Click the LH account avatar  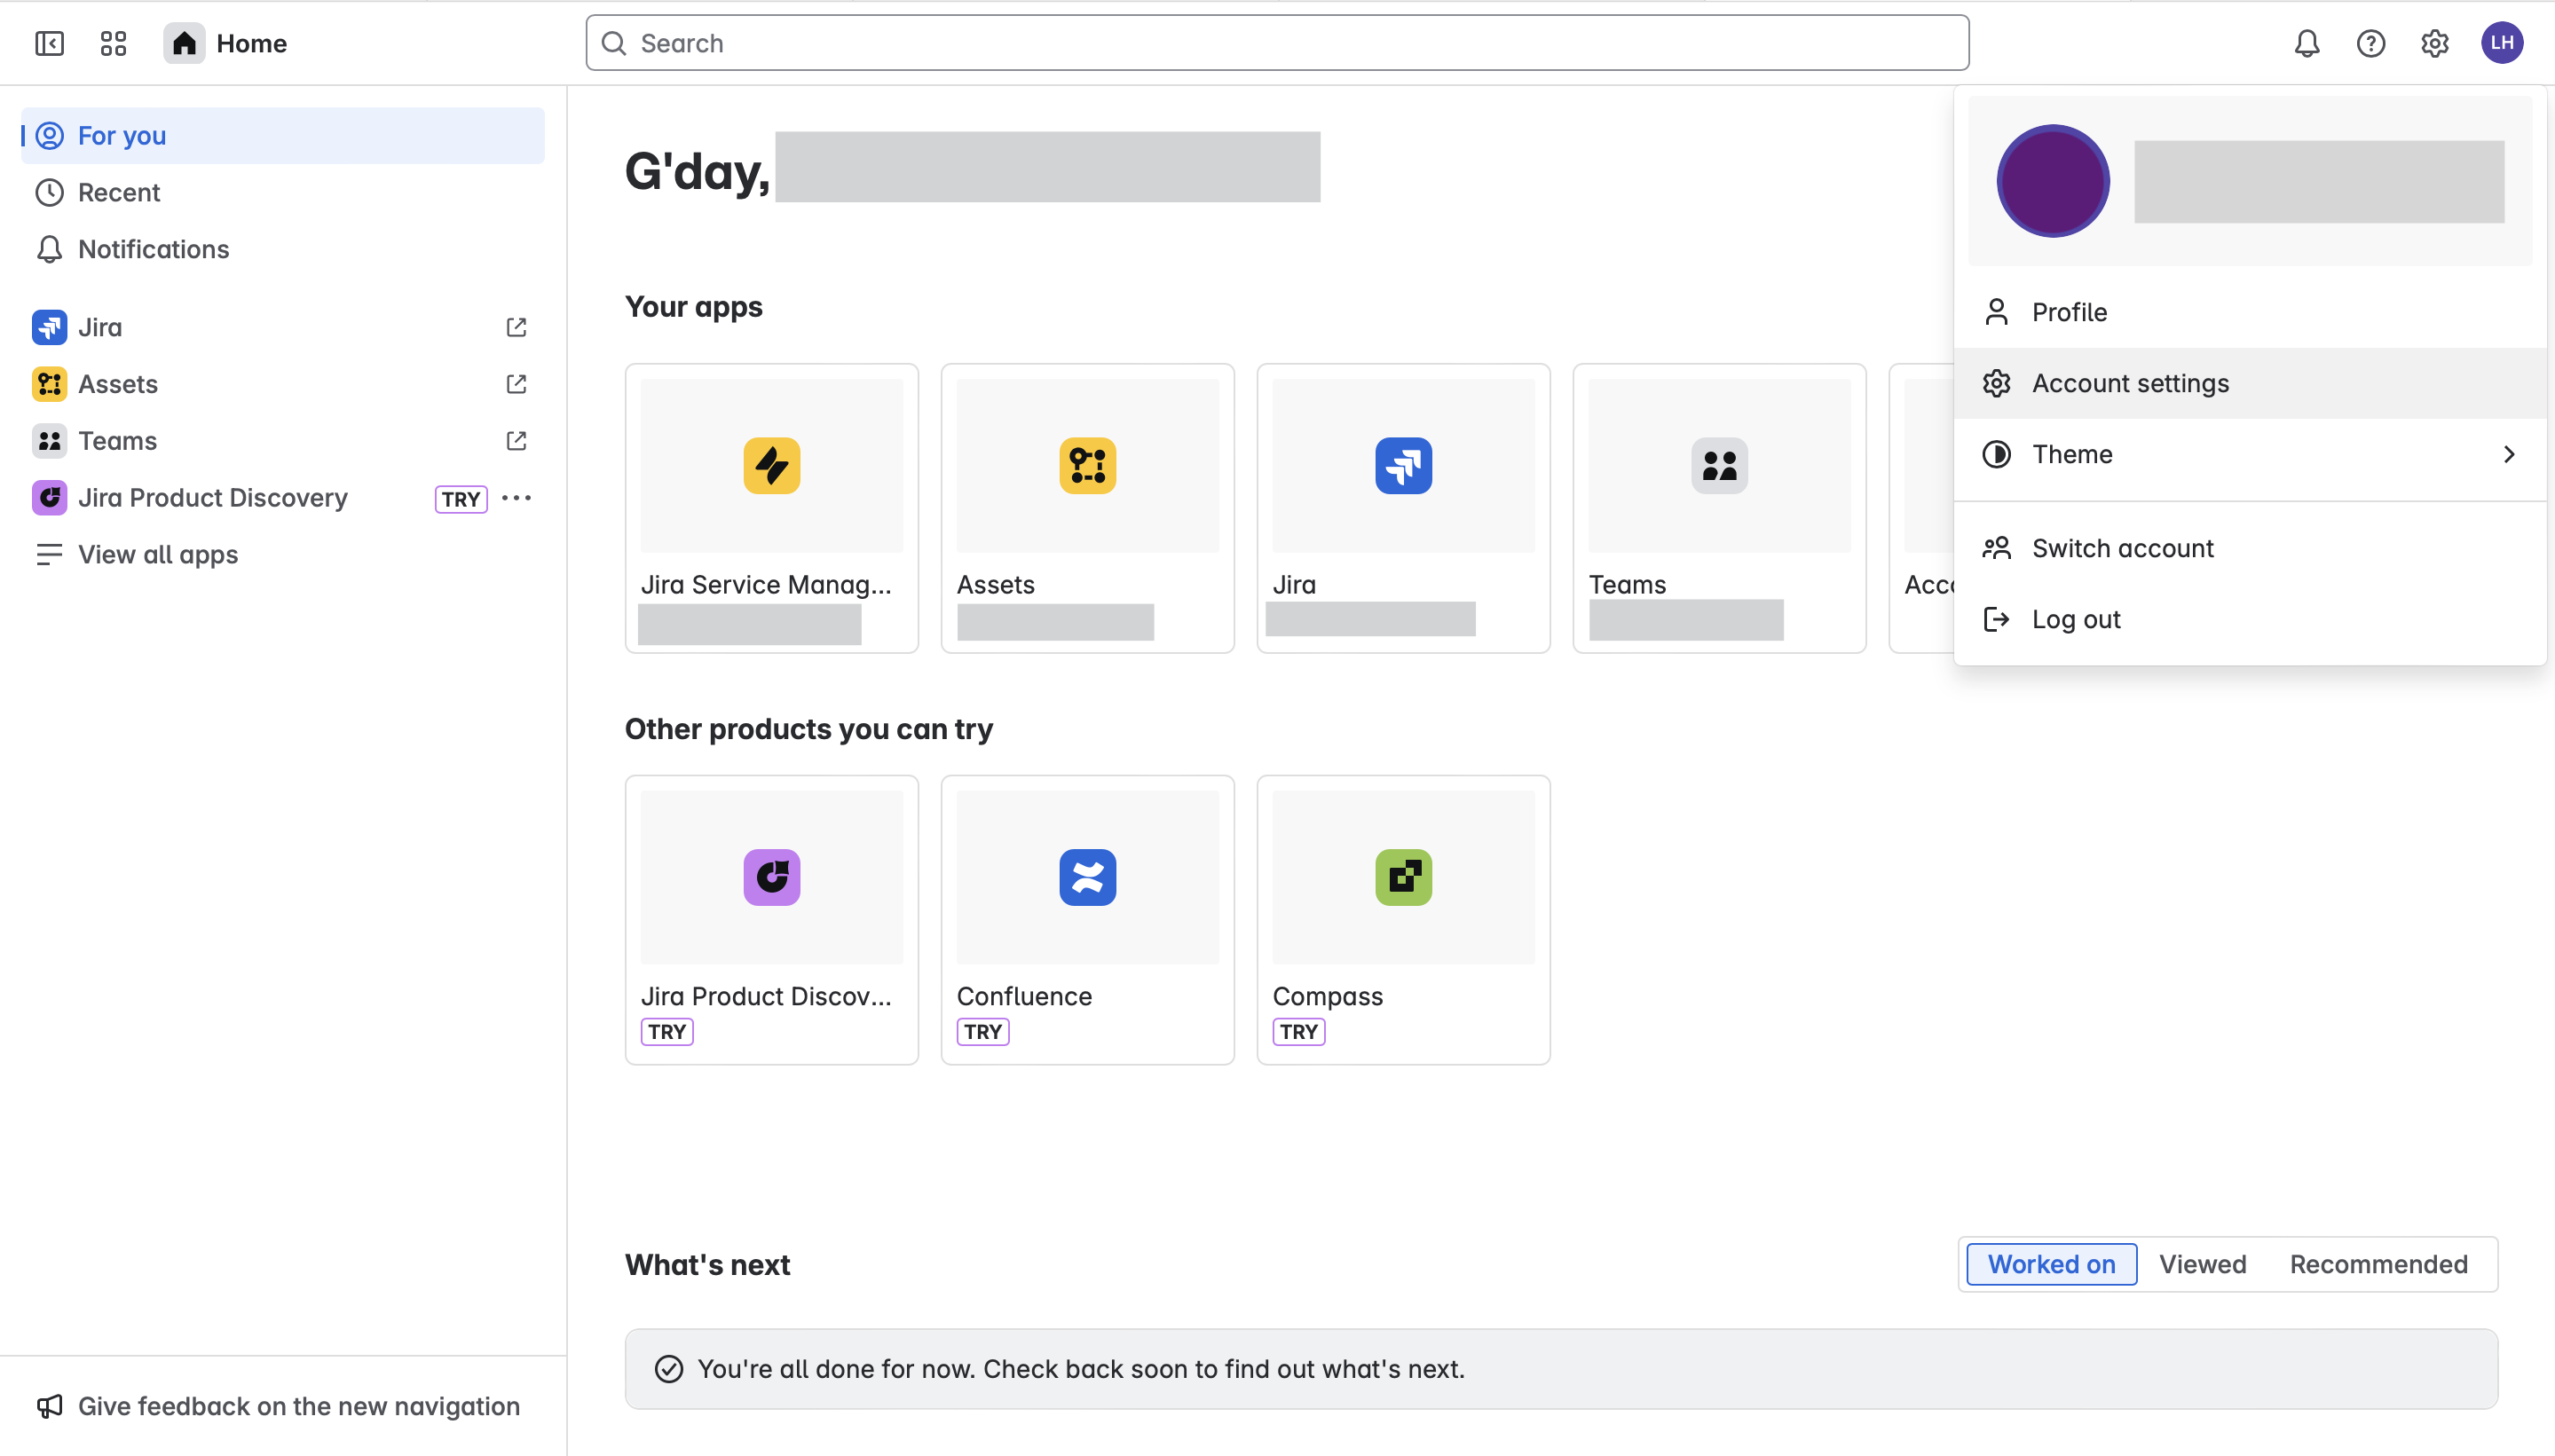click(x=2501, y=43)
